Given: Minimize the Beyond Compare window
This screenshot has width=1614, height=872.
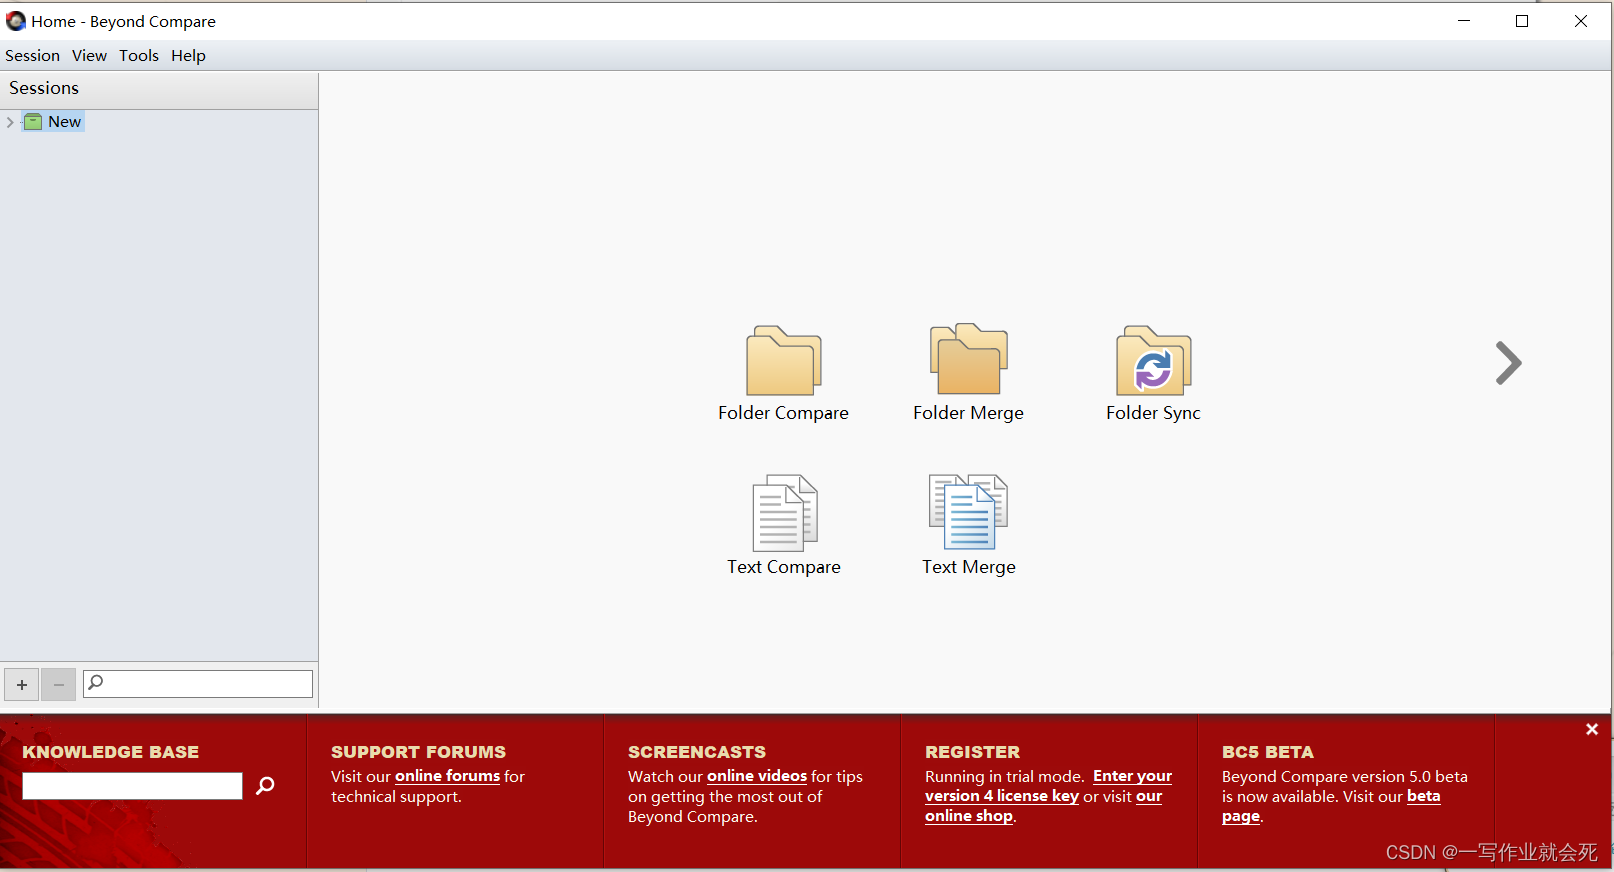Looking at the screenshot, I should 1464,21.
